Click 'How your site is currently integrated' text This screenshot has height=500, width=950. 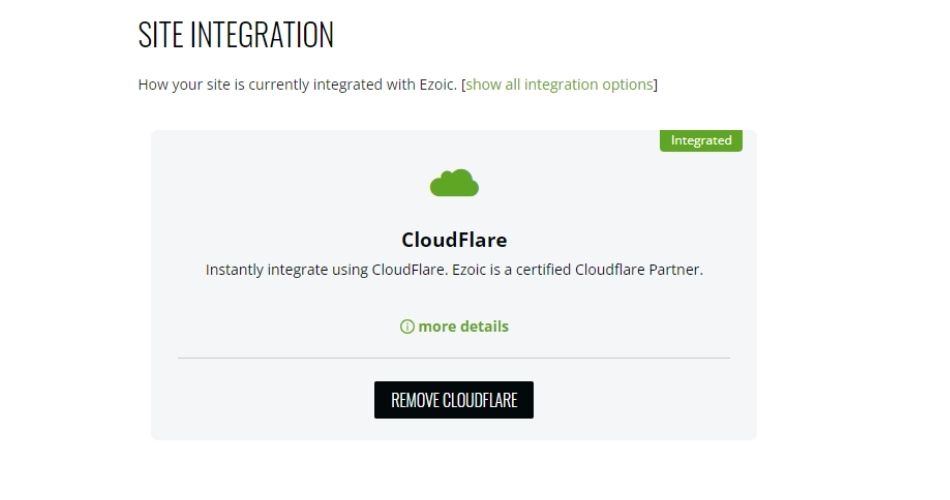[x=297, y=84]
